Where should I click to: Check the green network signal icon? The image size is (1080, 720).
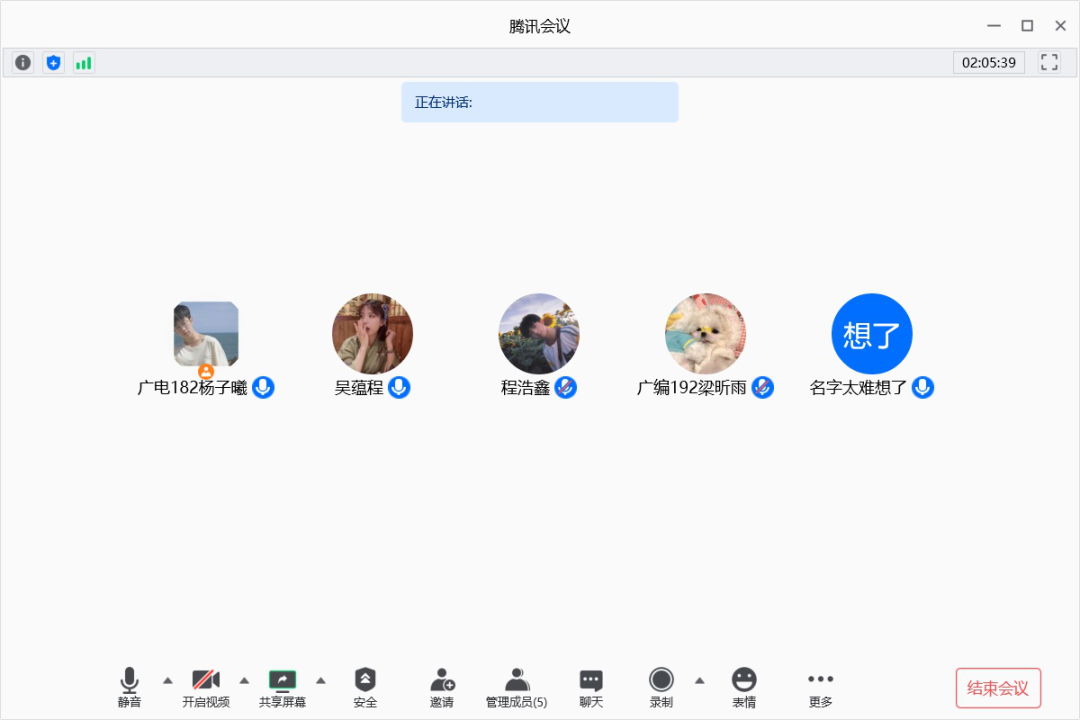83,63
